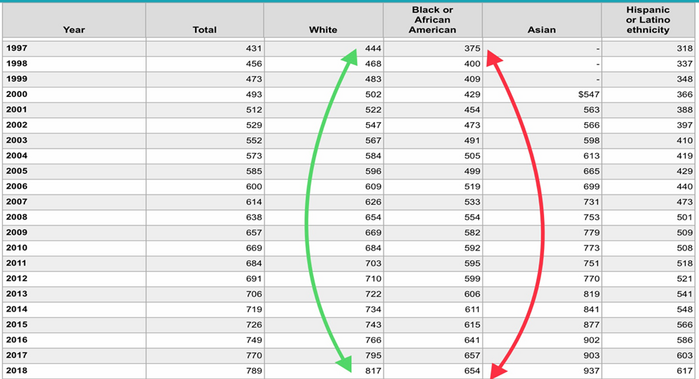This screenshot has width=699, height=379.
Task: Select the Total value 789 for 2018
Action: point(254,371)
